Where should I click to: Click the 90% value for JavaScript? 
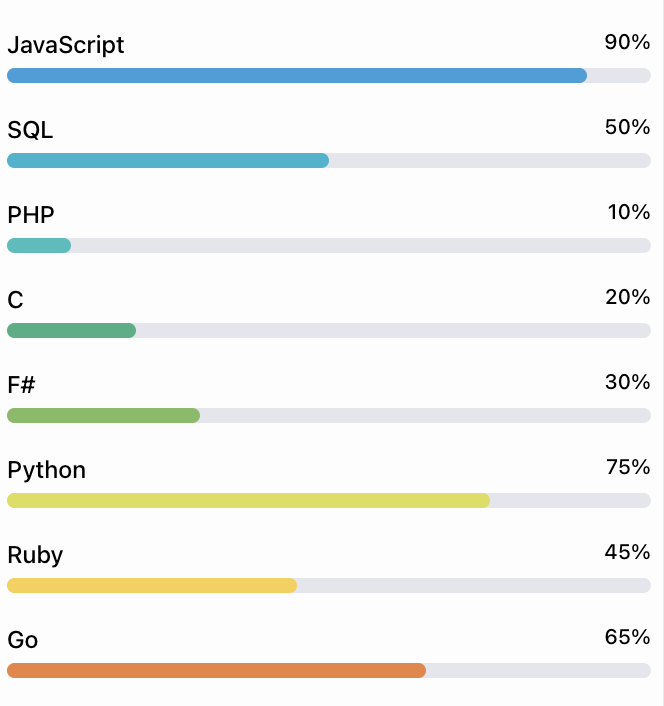[x=627, y=43]
